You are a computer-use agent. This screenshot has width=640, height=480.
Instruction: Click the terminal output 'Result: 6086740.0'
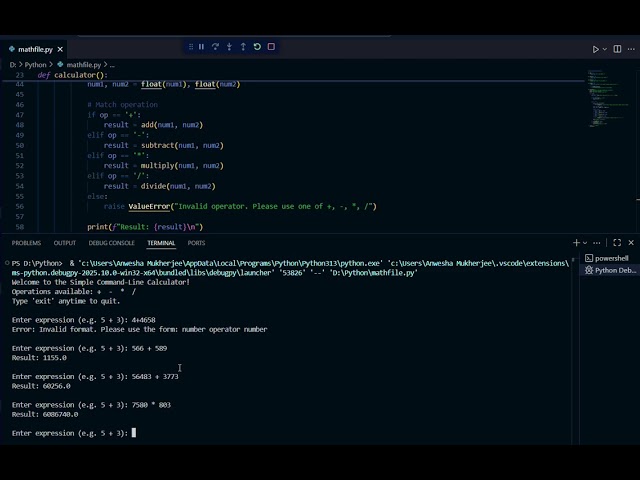pyautogui.click(x=45, y=414)
